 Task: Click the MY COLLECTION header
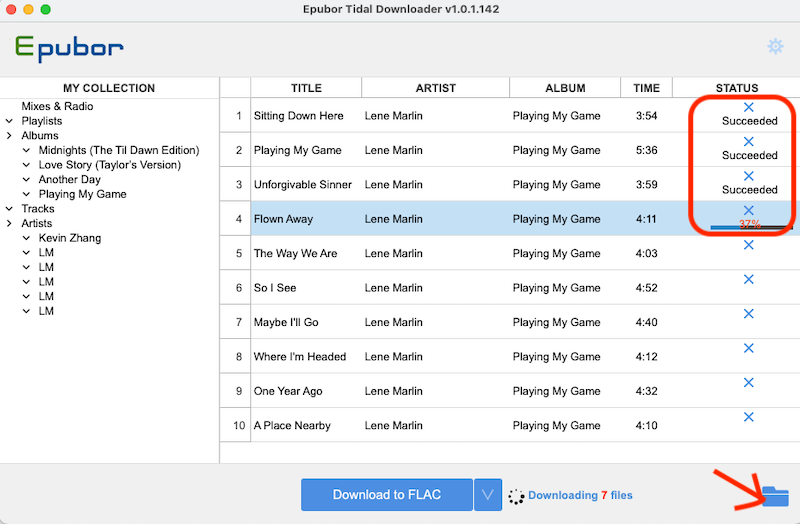pyautogui.click(x=109, y=88)
